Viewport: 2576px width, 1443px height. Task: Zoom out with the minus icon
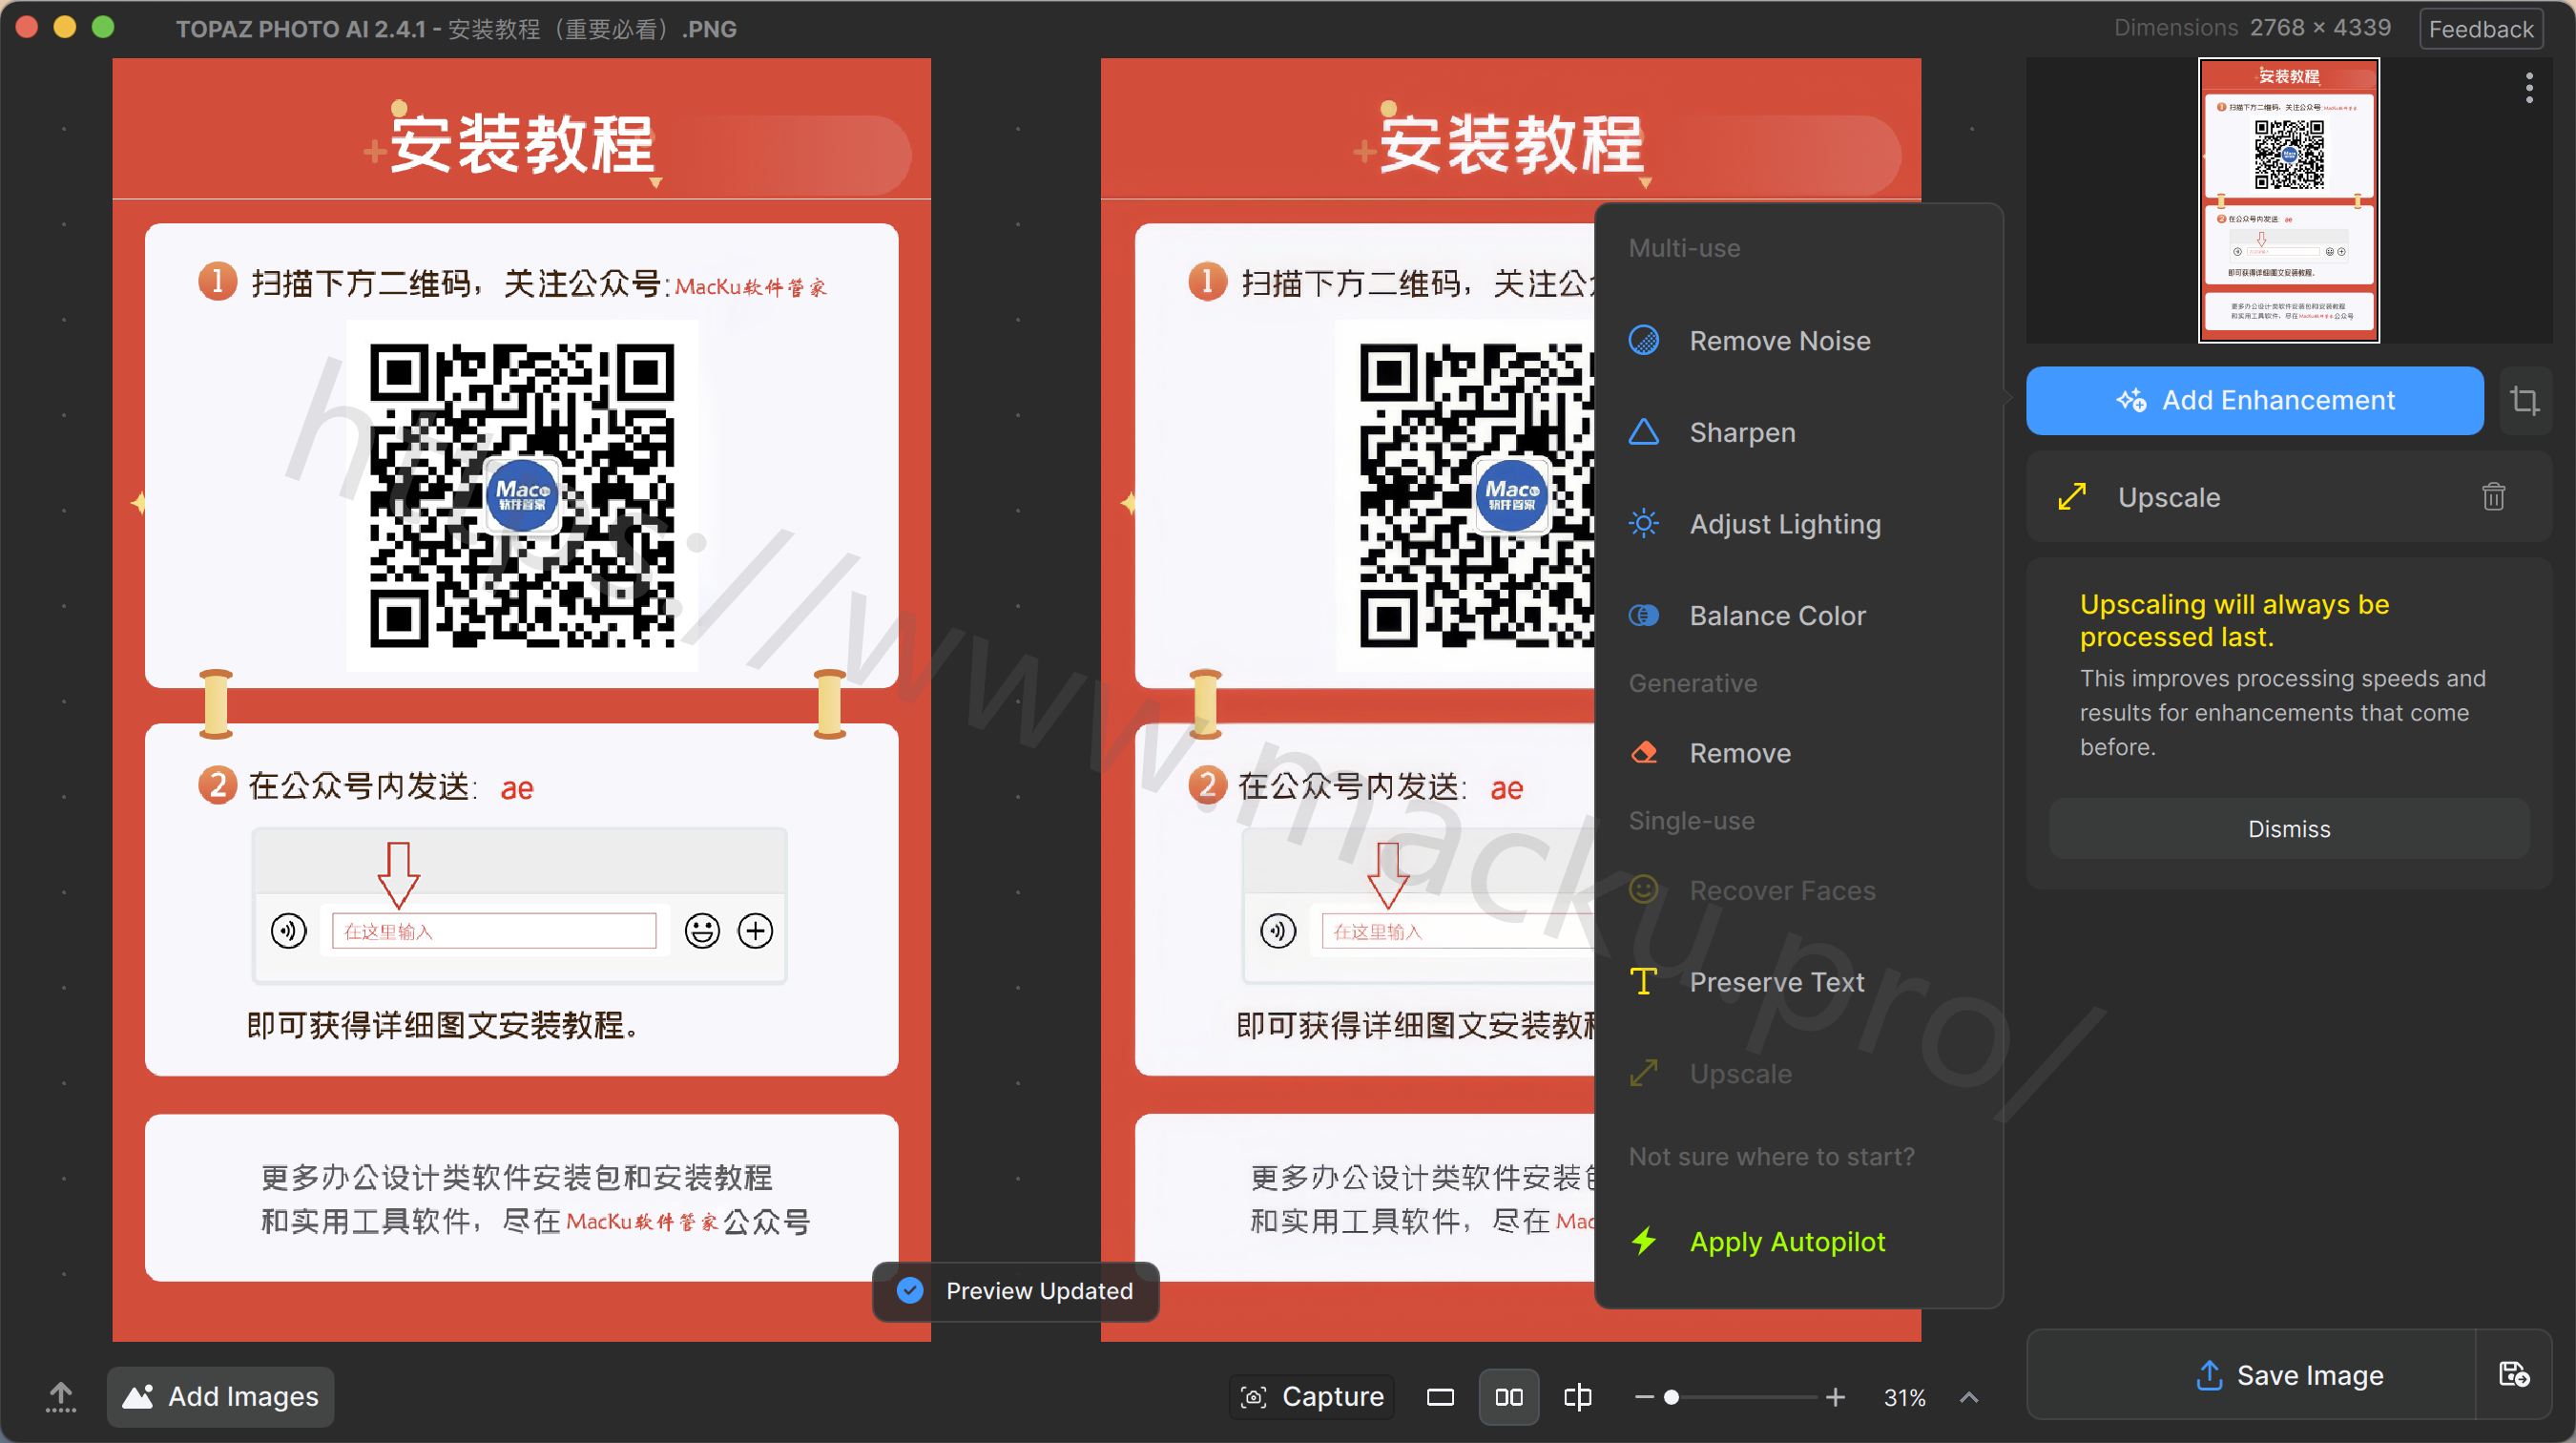click(1644, 1396)
